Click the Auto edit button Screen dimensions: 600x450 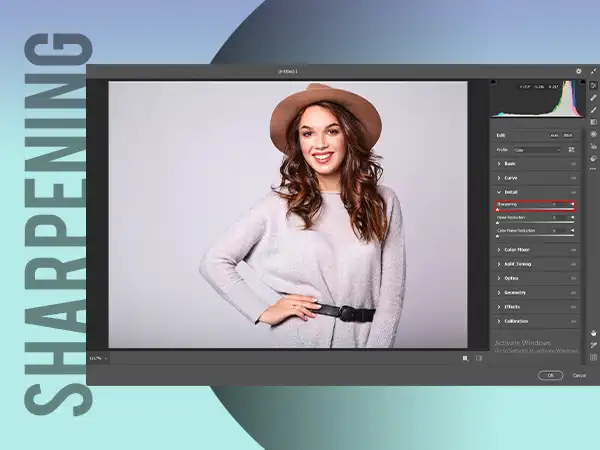pyautogui.click(x=553, y=135)
